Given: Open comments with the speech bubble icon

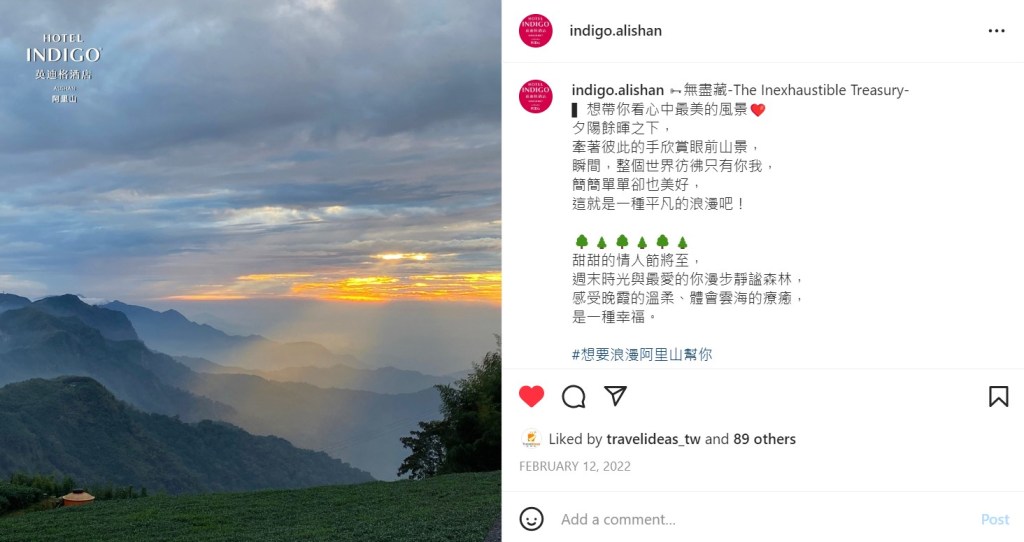Looking at the screenshot, I should 573,396.
